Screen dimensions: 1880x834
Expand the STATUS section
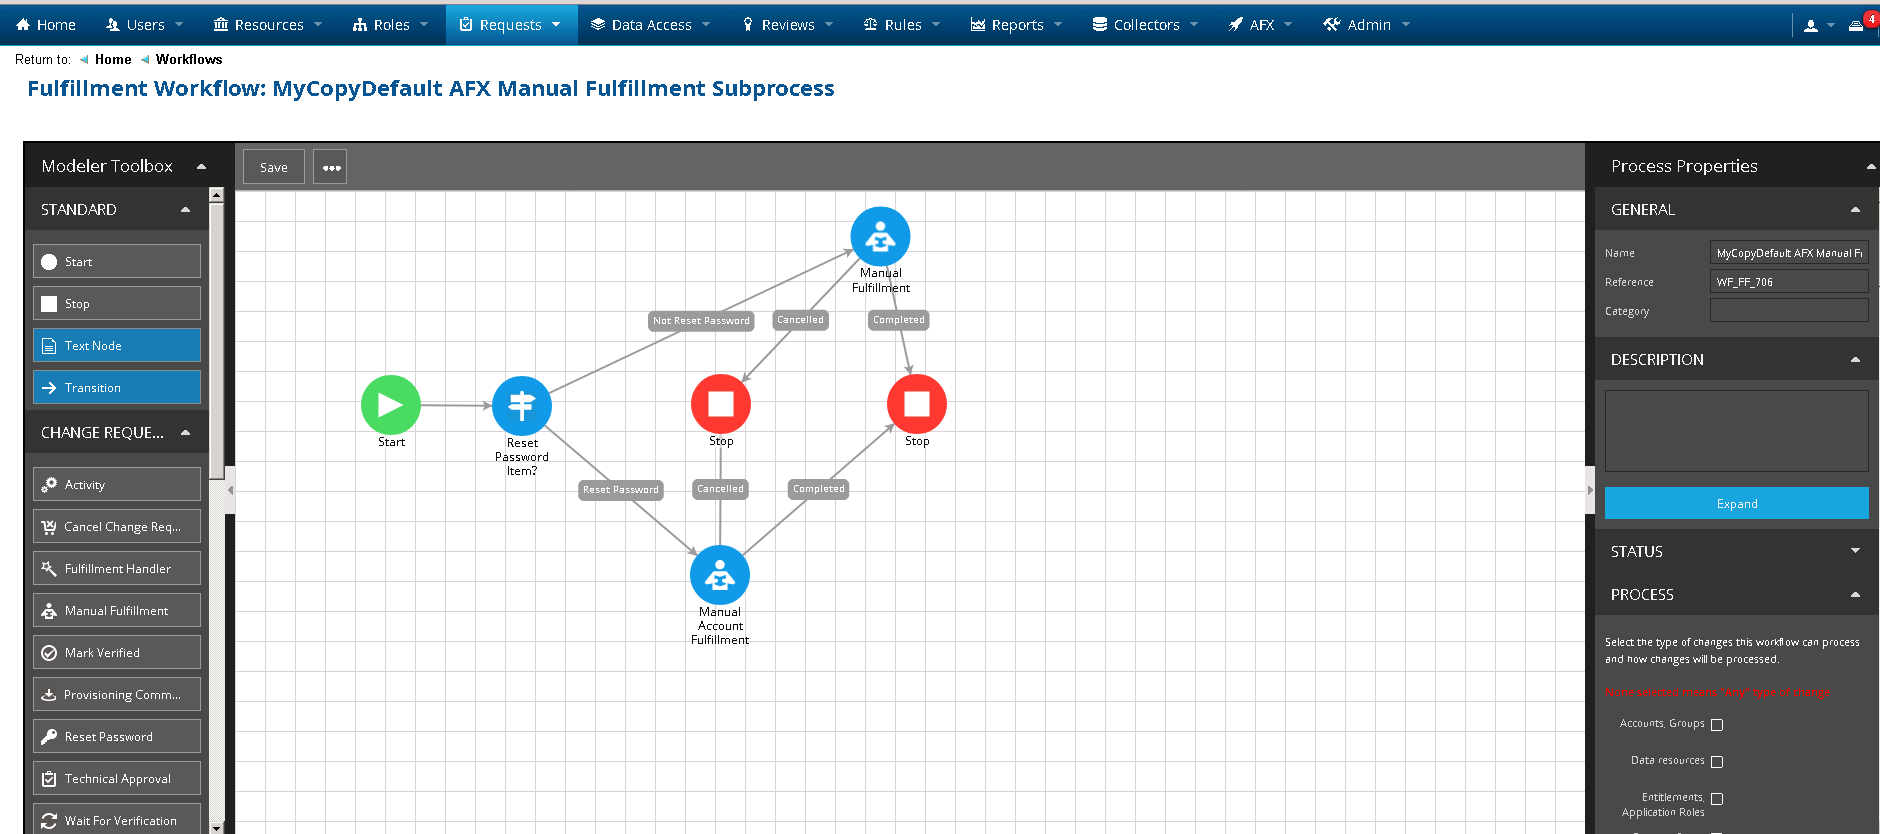tap(1855, 551)
